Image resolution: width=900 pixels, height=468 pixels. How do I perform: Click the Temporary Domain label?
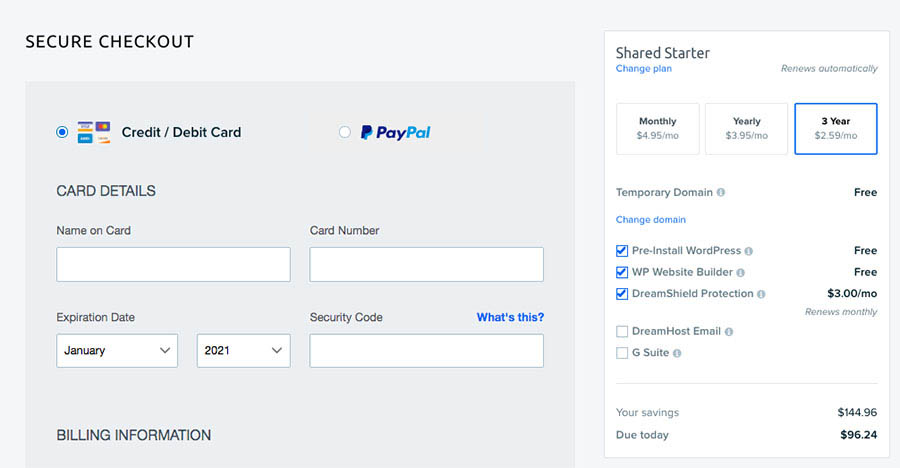pyautogui.click(x=664, y=192)
